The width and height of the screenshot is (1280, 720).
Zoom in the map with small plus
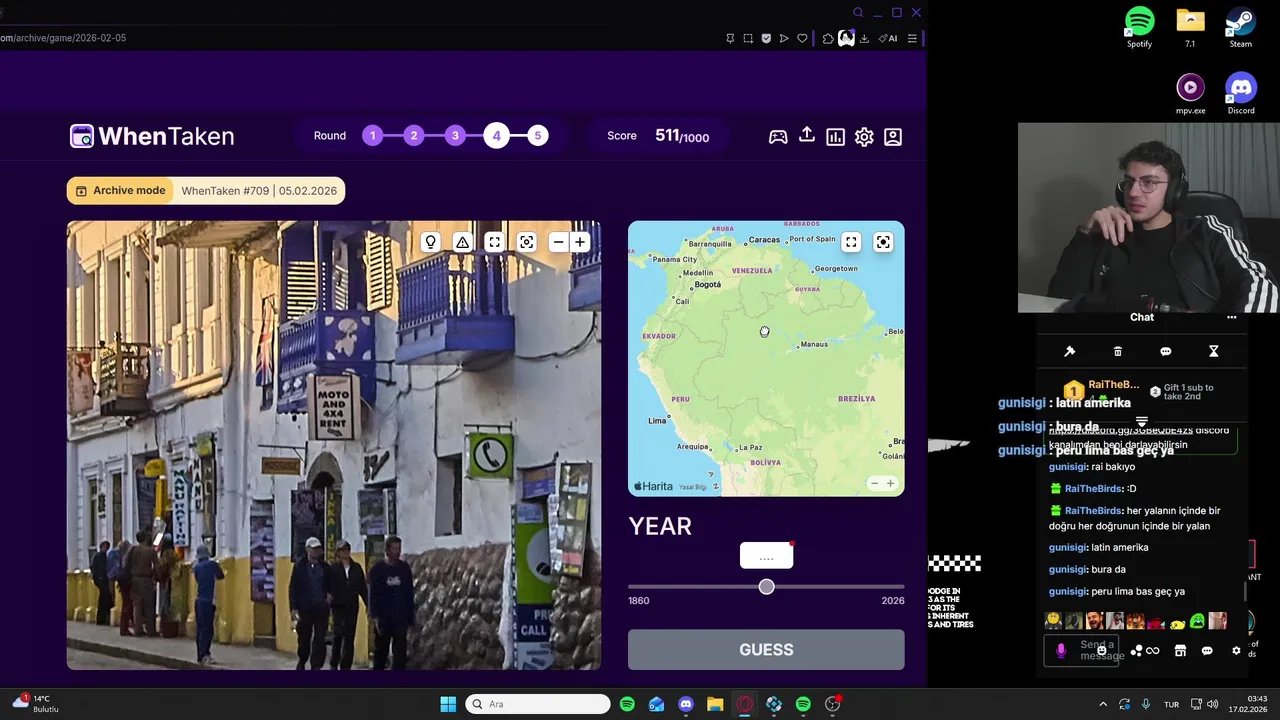click(890, 484)
